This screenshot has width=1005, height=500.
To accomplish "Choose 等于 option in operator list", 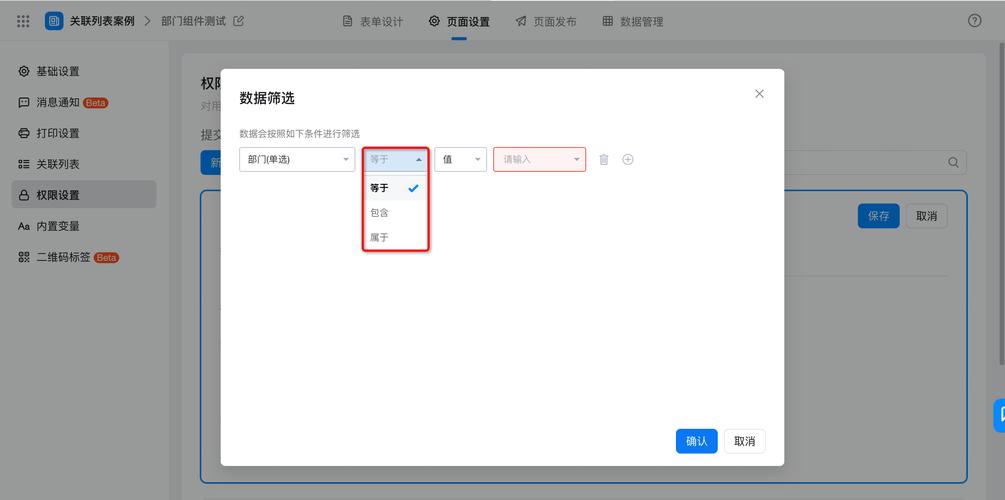I will pos(395,188).
